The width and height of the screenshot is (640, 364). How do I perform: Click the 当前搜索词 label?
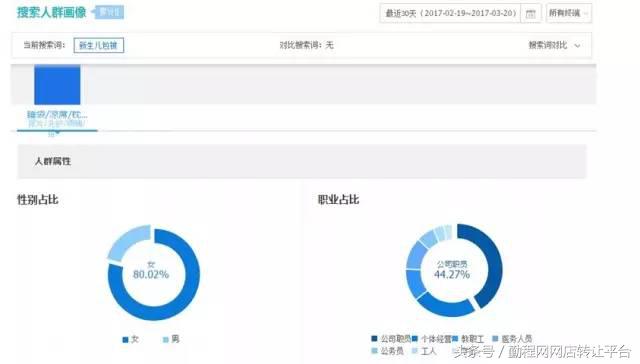click(44, 45)
